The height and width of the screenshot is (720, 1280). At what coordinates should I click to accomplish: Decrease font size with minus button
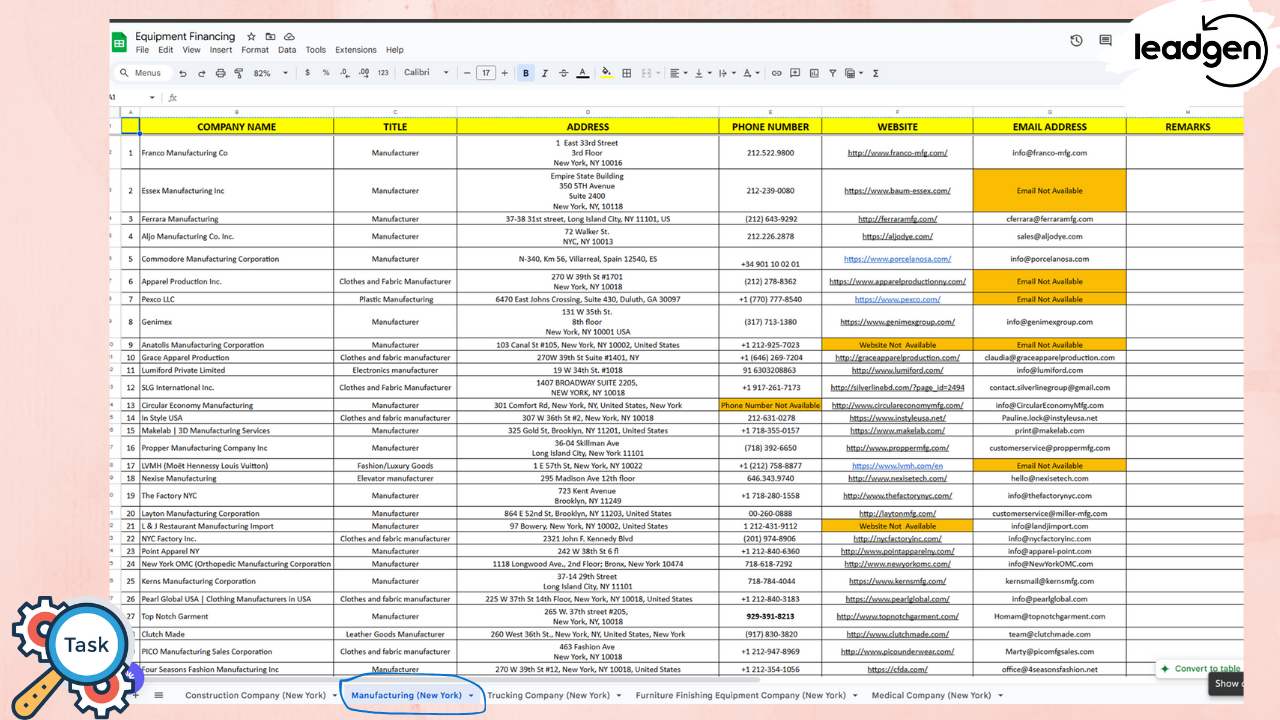point(467,73)
